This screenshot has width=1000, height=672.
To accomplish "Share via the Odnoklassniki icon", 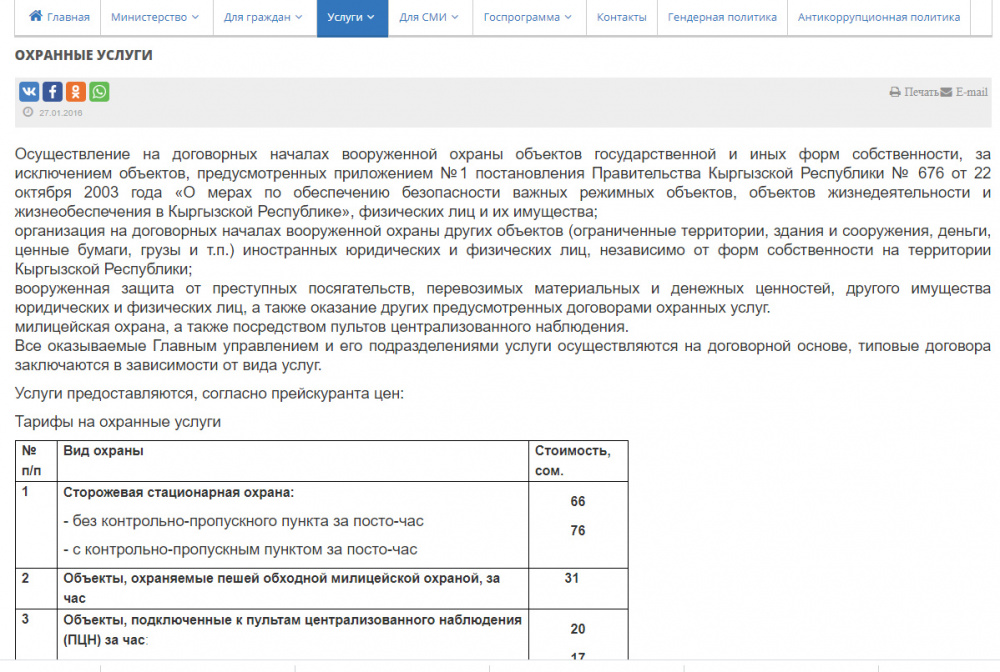I will point(76,92).
